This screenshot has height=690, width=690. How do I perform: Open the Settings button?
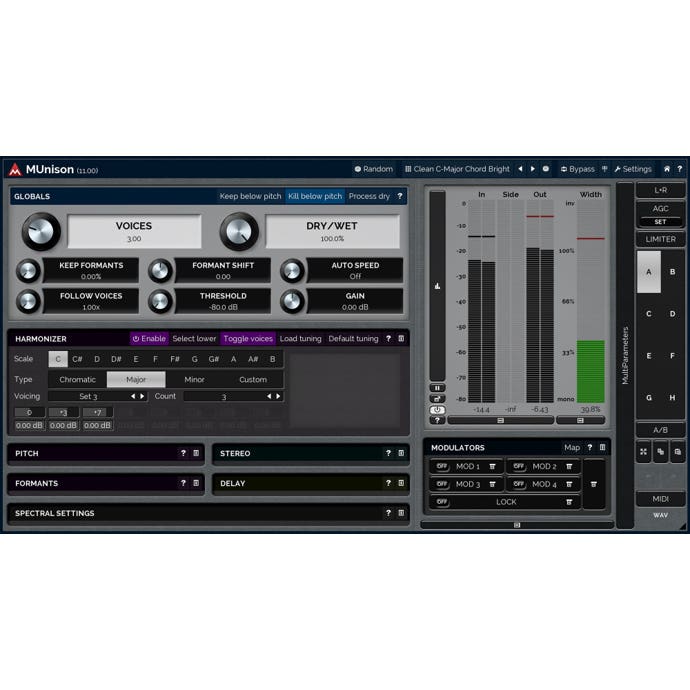(x=633, y=169)
